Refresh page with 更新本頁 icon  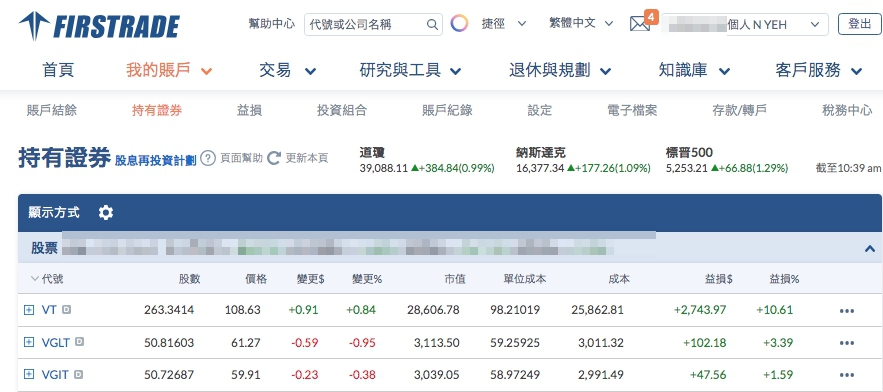[274, 158]
